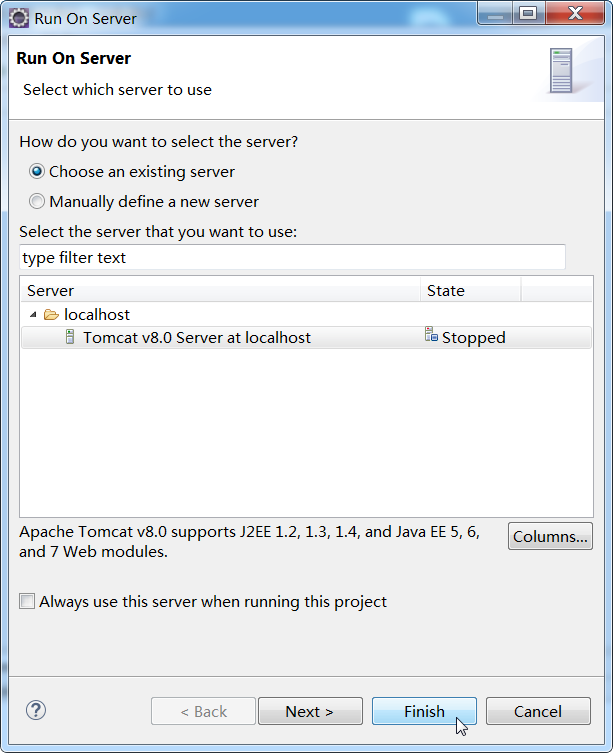
Task: Focus the type filter text field
Action: pos(292,257)
